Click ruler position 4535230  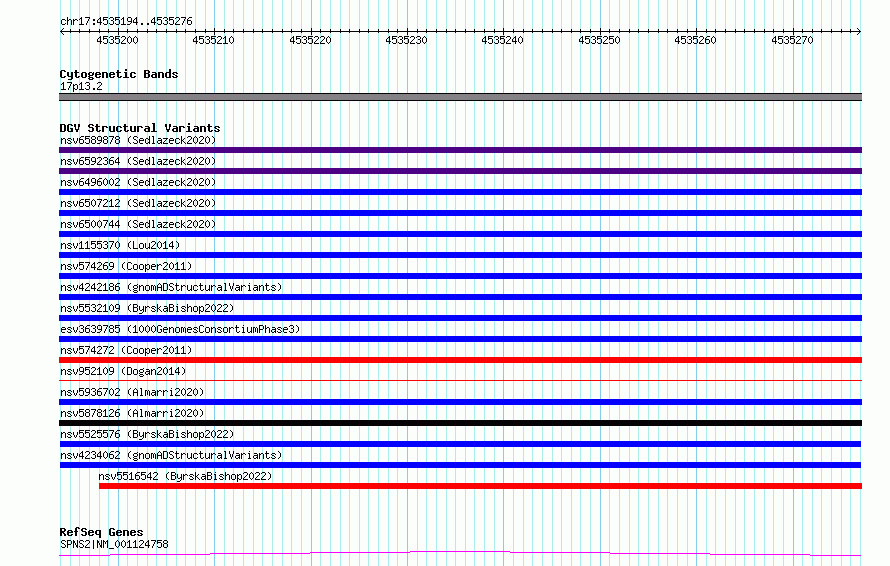[x=406, y=40]
